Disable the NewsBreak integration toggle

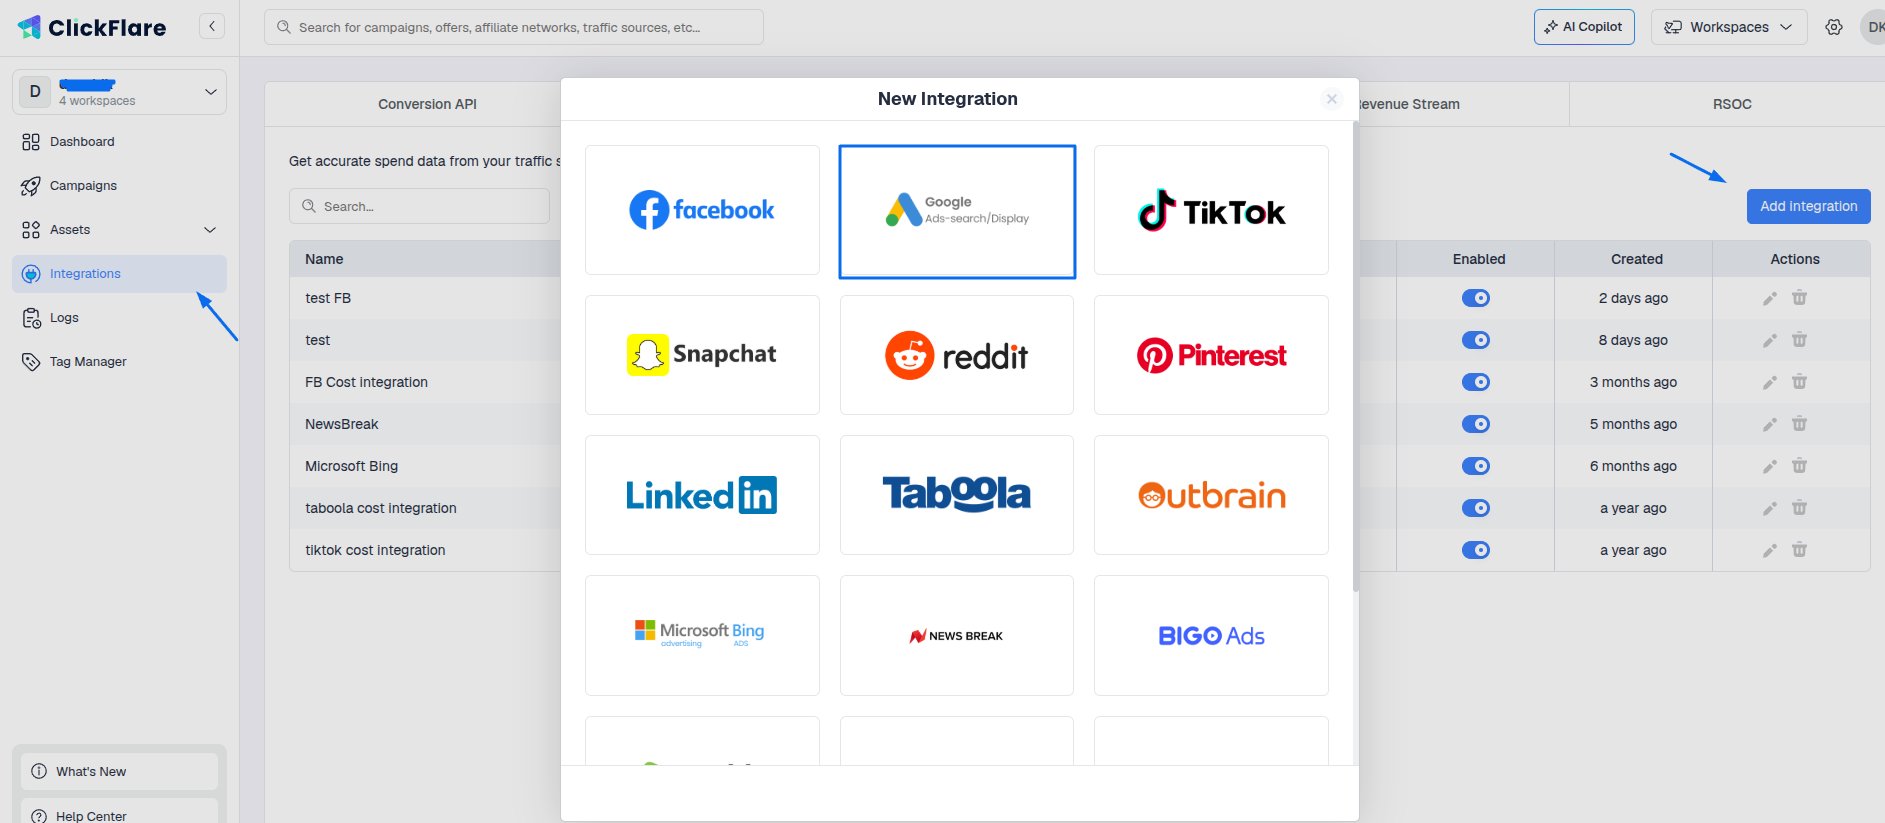point(1476,424)
